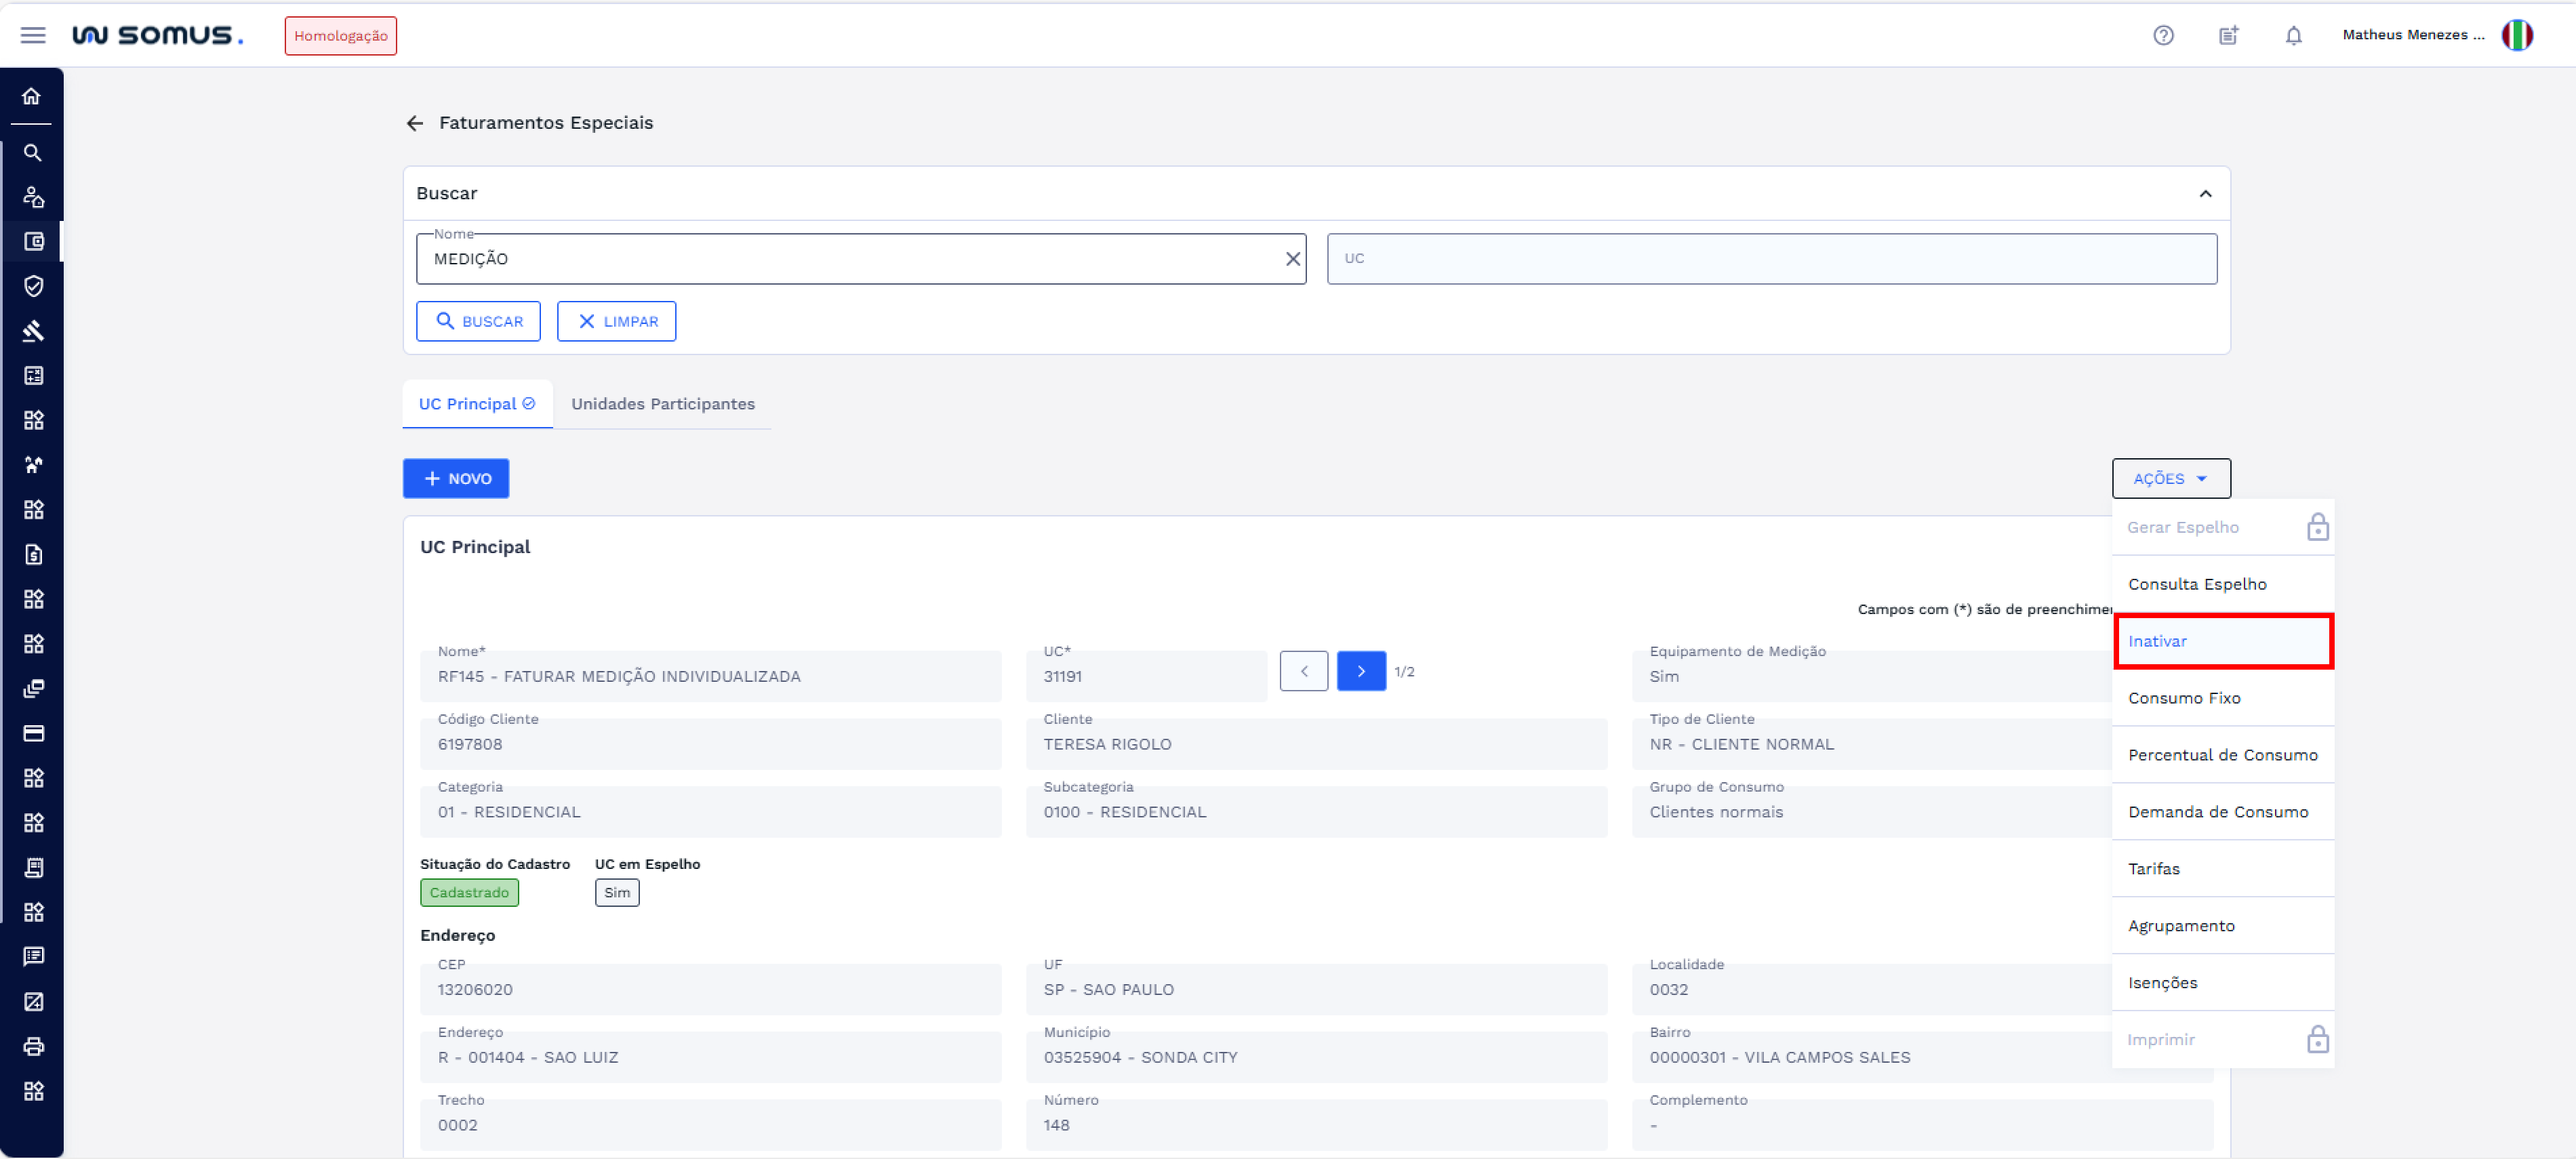Click the help question mark icon
The image size is (2576, 1159).
click(x=2163, y=36)
